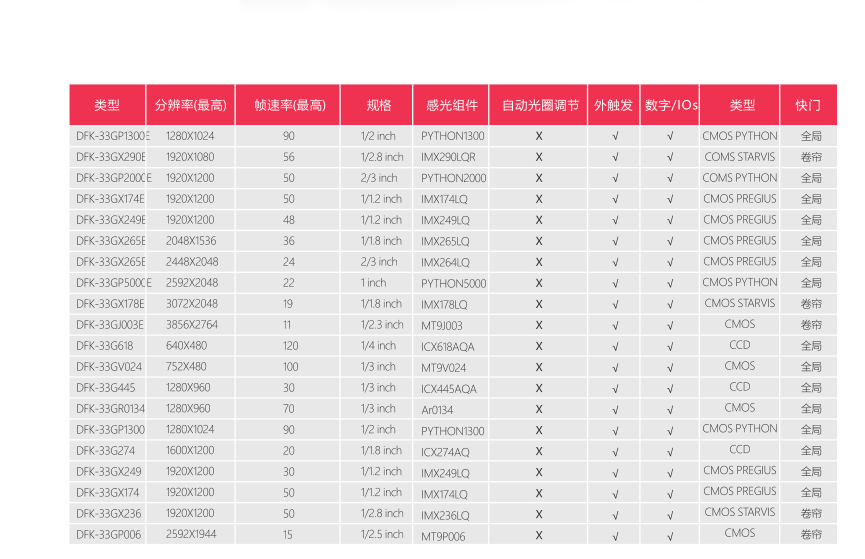
Task: Click the 分辨率(最高) column header
Action: coord(190,105)
